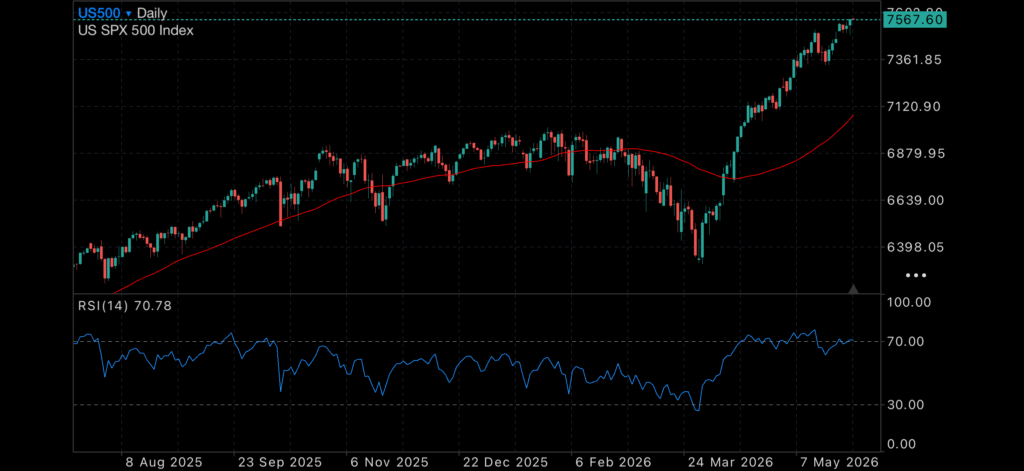Image resolution: width=1024 pixels, height=471 pixels.
Task: Open the three-dots more options menu
Action: pyautogui.click(x=916, y=275)
